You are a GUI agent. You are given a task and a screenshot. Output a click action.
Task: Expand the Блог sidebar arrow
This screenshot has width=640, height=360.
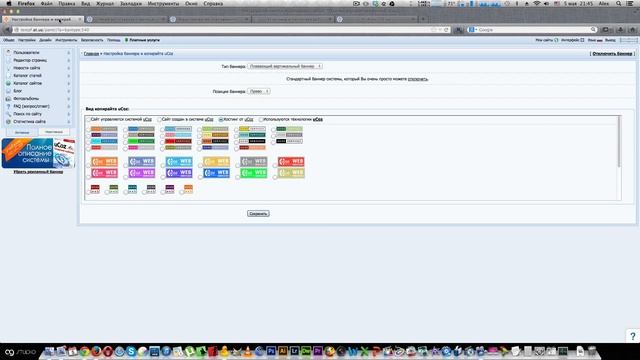[x=69, y=91]
